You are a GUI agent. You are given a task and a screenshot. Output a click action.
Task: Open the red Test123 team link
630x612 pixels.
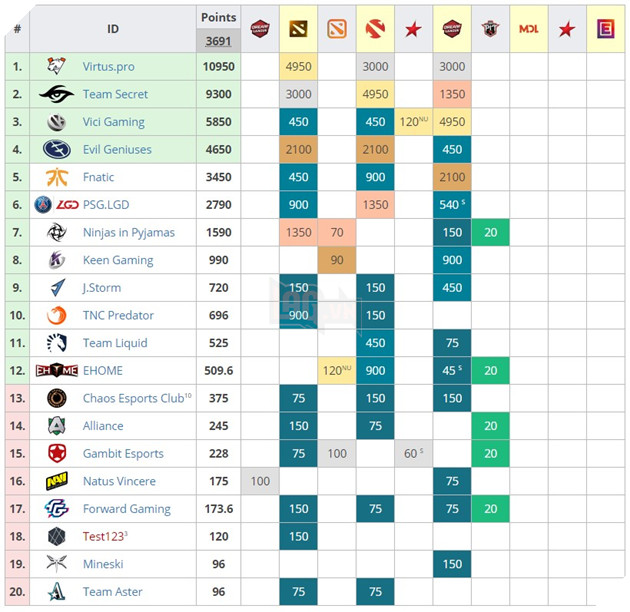coord(105,536)
